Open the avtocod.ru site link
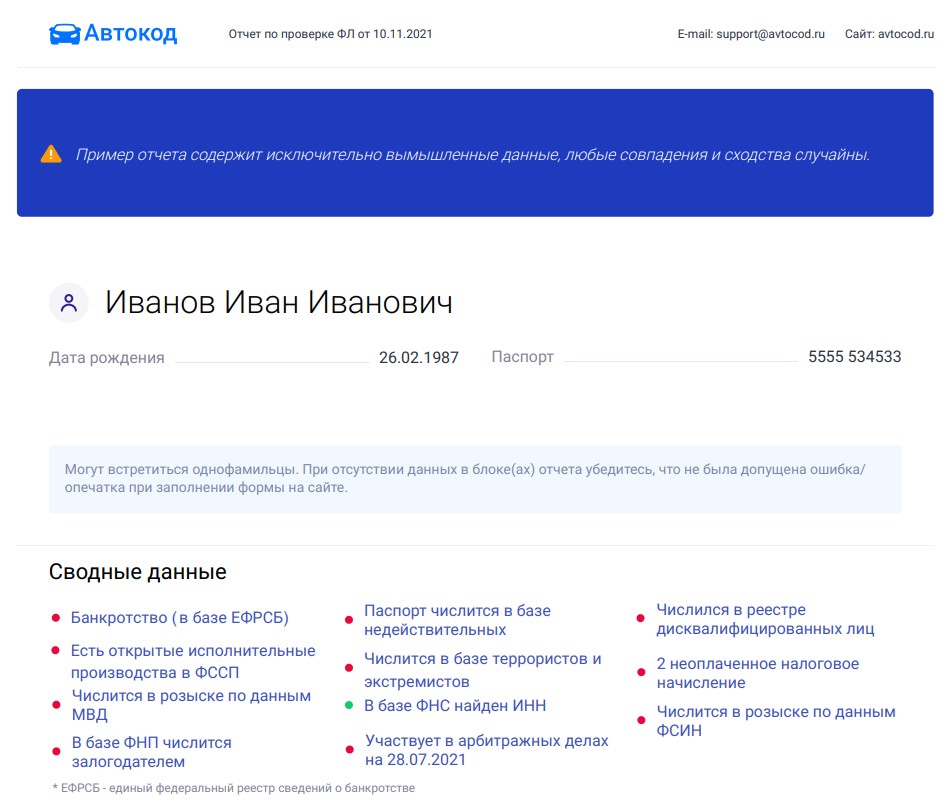The width and height of the screenshot is (949, 804). (905, 34)
